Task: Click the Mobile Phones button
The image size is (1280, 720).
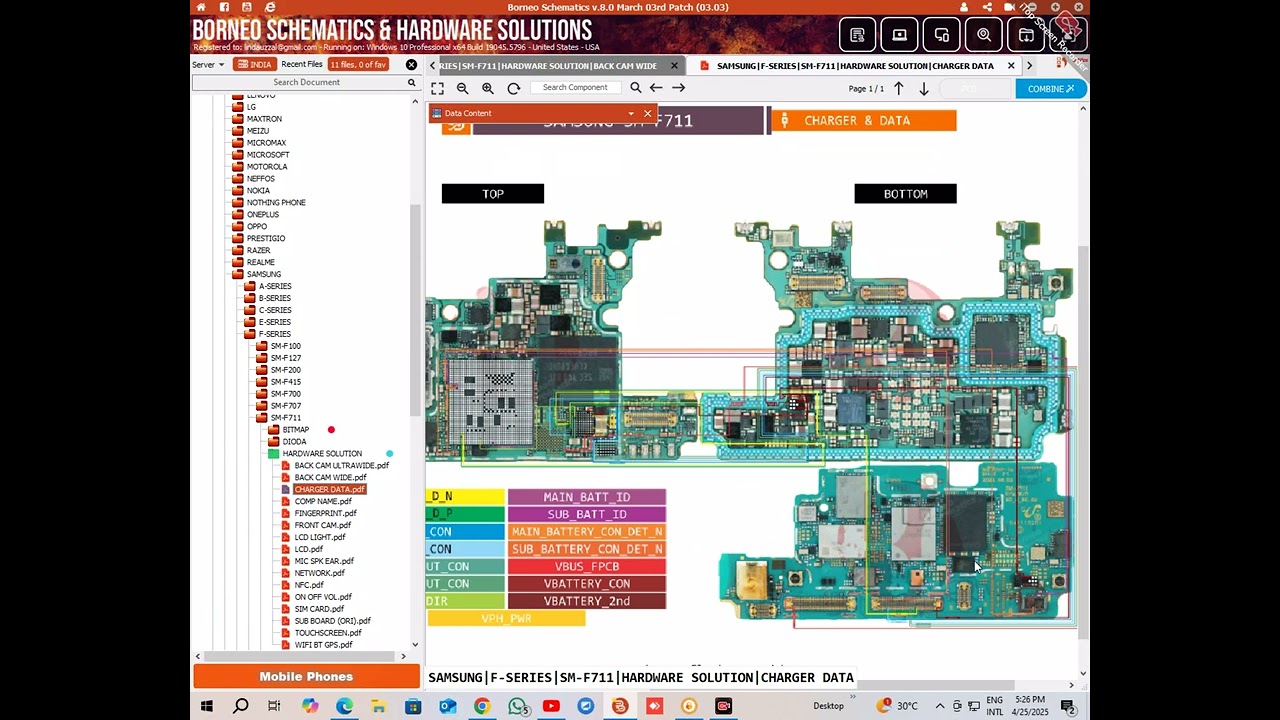Action: [306, 677]
